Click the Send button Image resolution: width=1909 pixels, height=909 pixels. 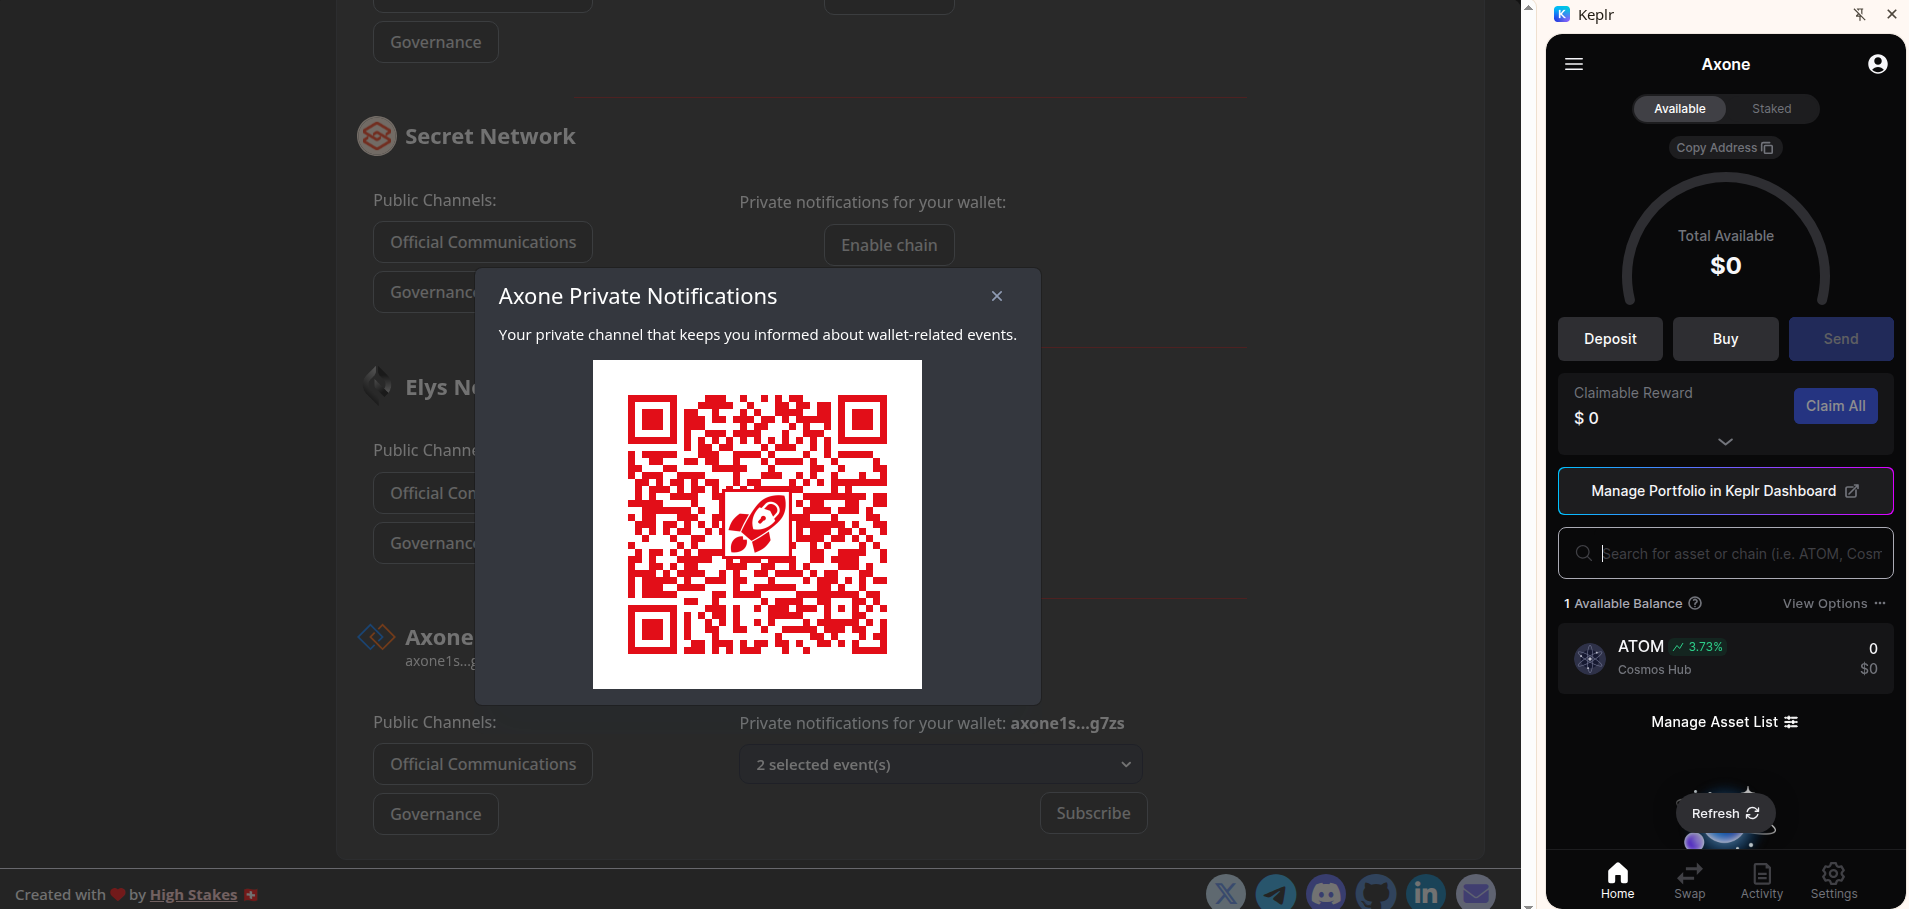pos(1841,339)
